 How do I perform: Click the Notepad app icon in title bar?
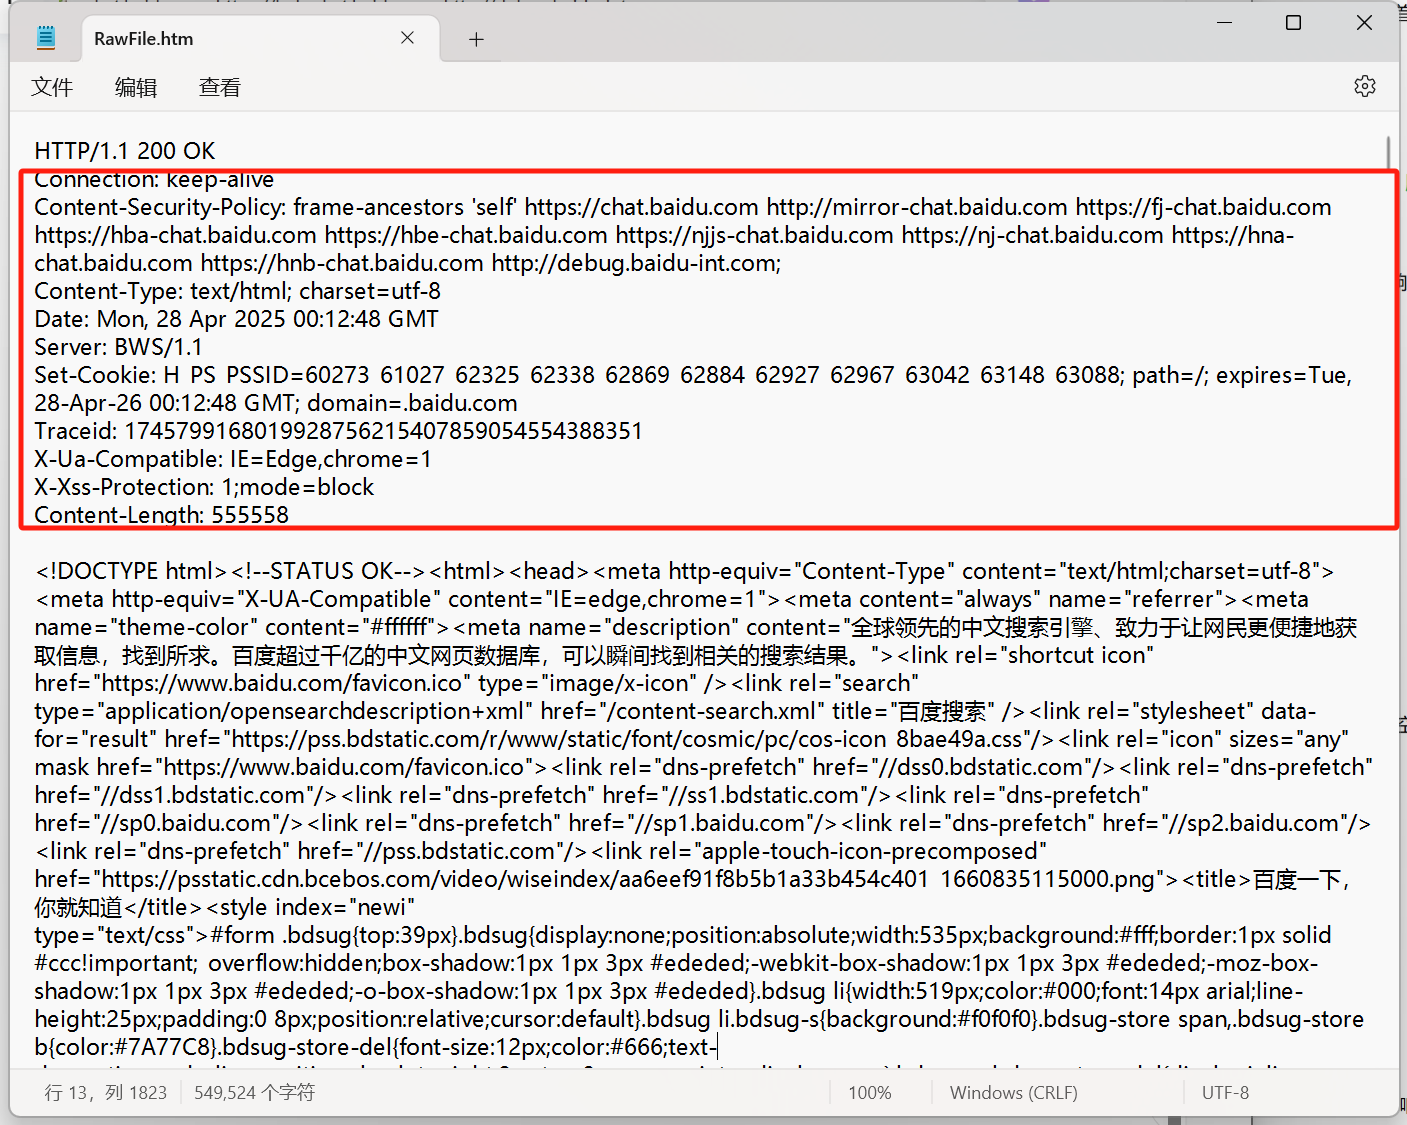[46, 38]
